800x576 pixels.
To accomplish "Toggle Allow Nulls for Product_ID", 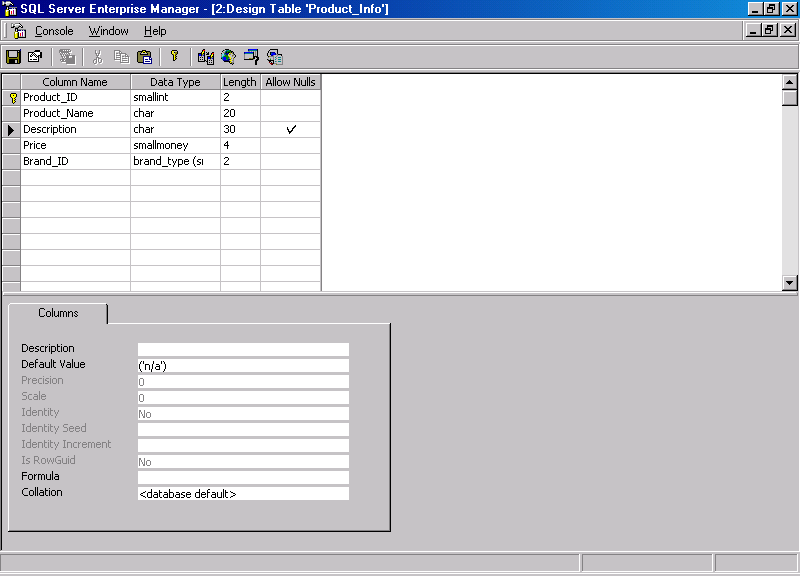I will pos(291,97).
